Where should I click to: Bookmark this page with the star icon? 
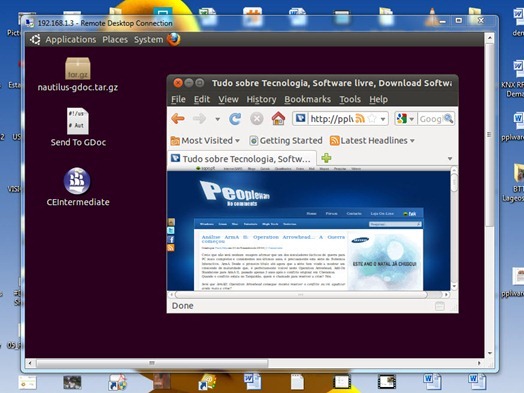point(372,119)
